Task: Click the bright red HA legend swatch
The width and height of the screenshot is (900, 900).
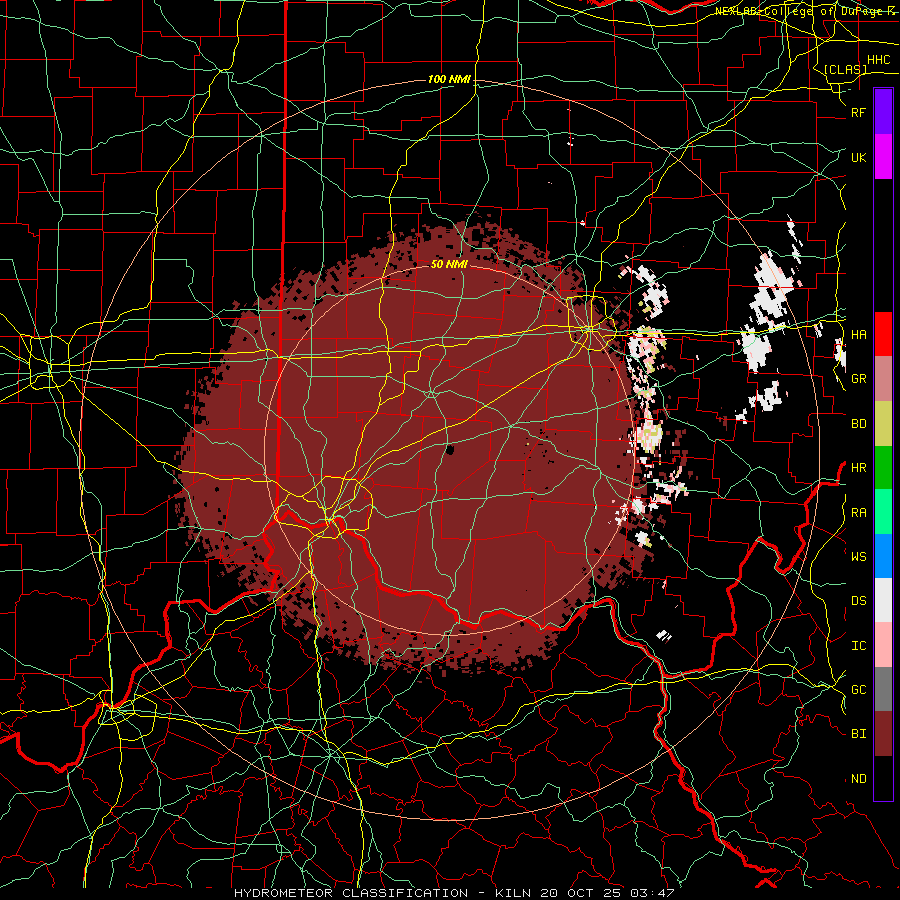Action: click(883, 334)
